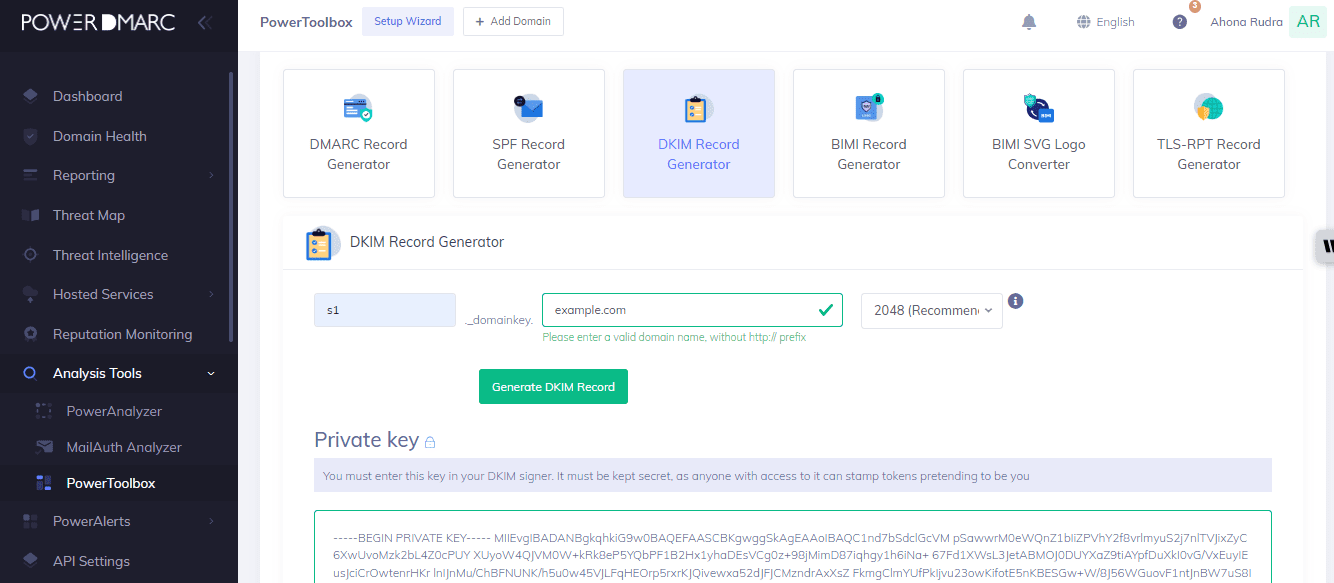1334x583 pixels.
Task: Collapse the sidebar with double-chevron icon
Action: click(204, 22)
